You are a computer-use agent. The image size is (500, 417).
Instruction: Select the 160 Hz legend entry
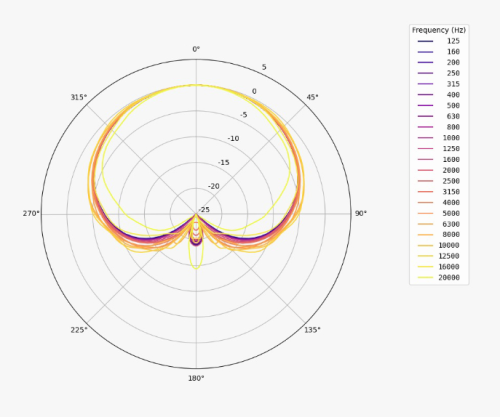point(439,52)
